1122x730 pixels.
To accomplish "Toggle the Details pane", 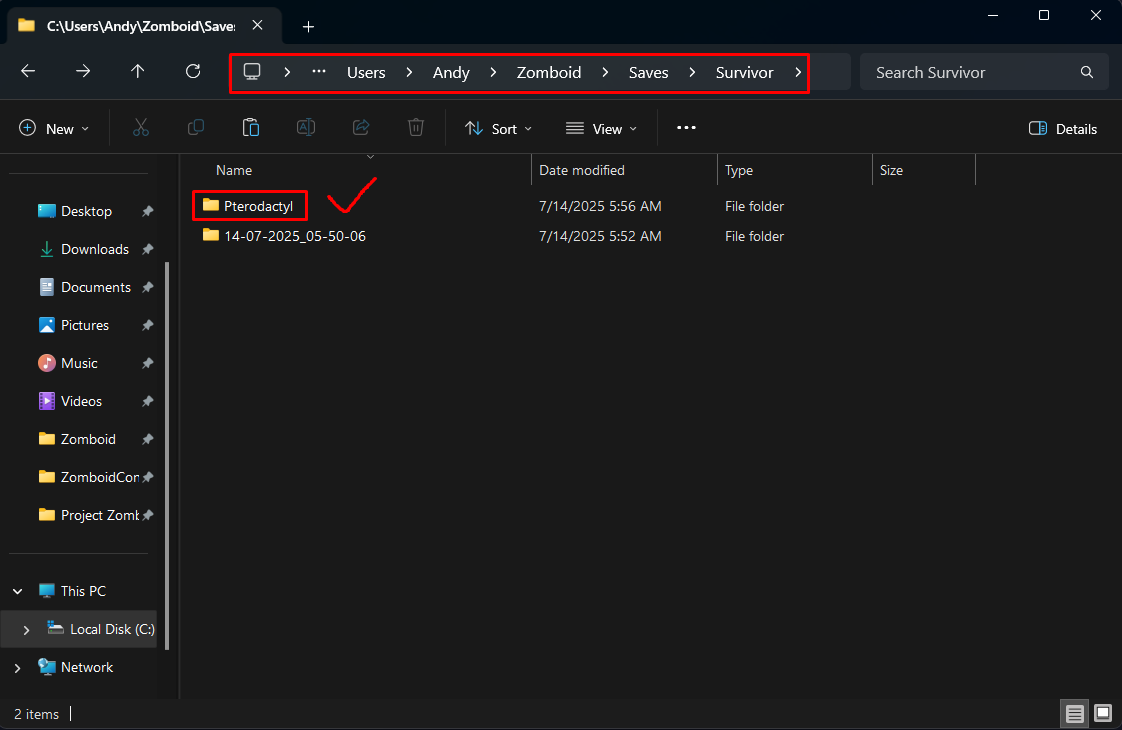I will pyautogui.click(x=1063, y=128).
